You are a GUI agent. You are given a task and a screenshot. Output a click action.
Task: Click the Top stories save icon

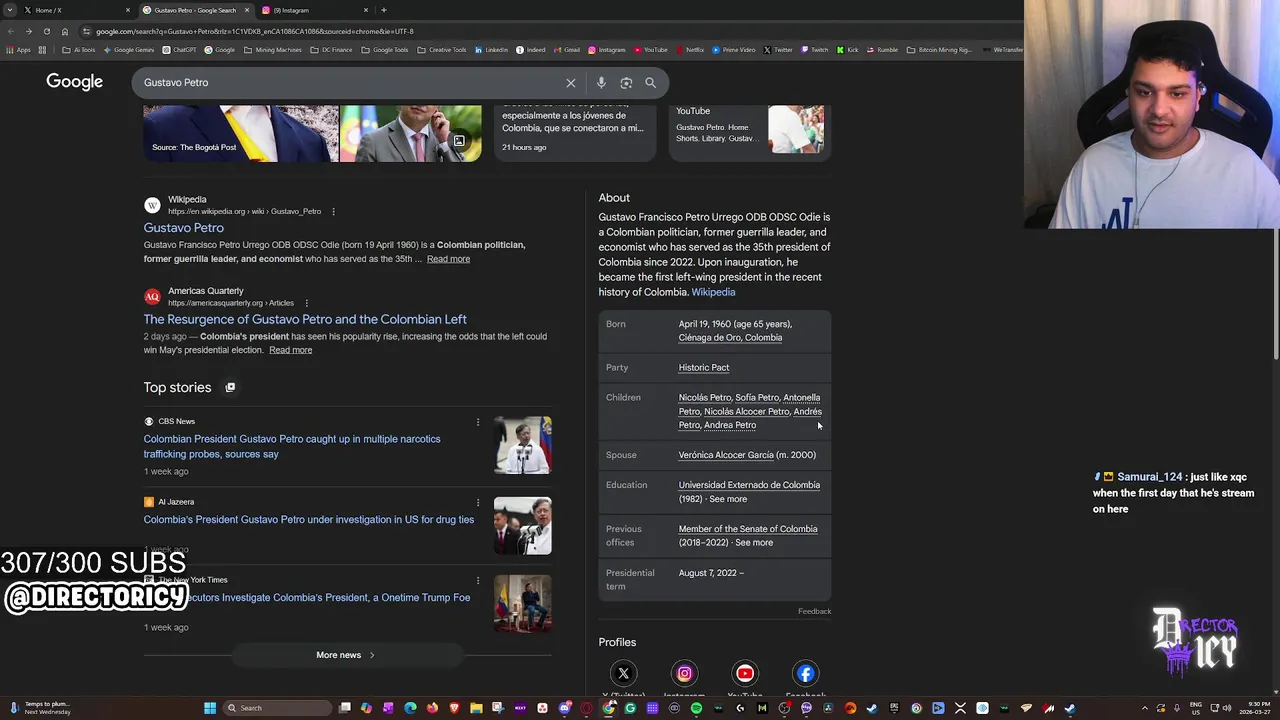[230, 387]
